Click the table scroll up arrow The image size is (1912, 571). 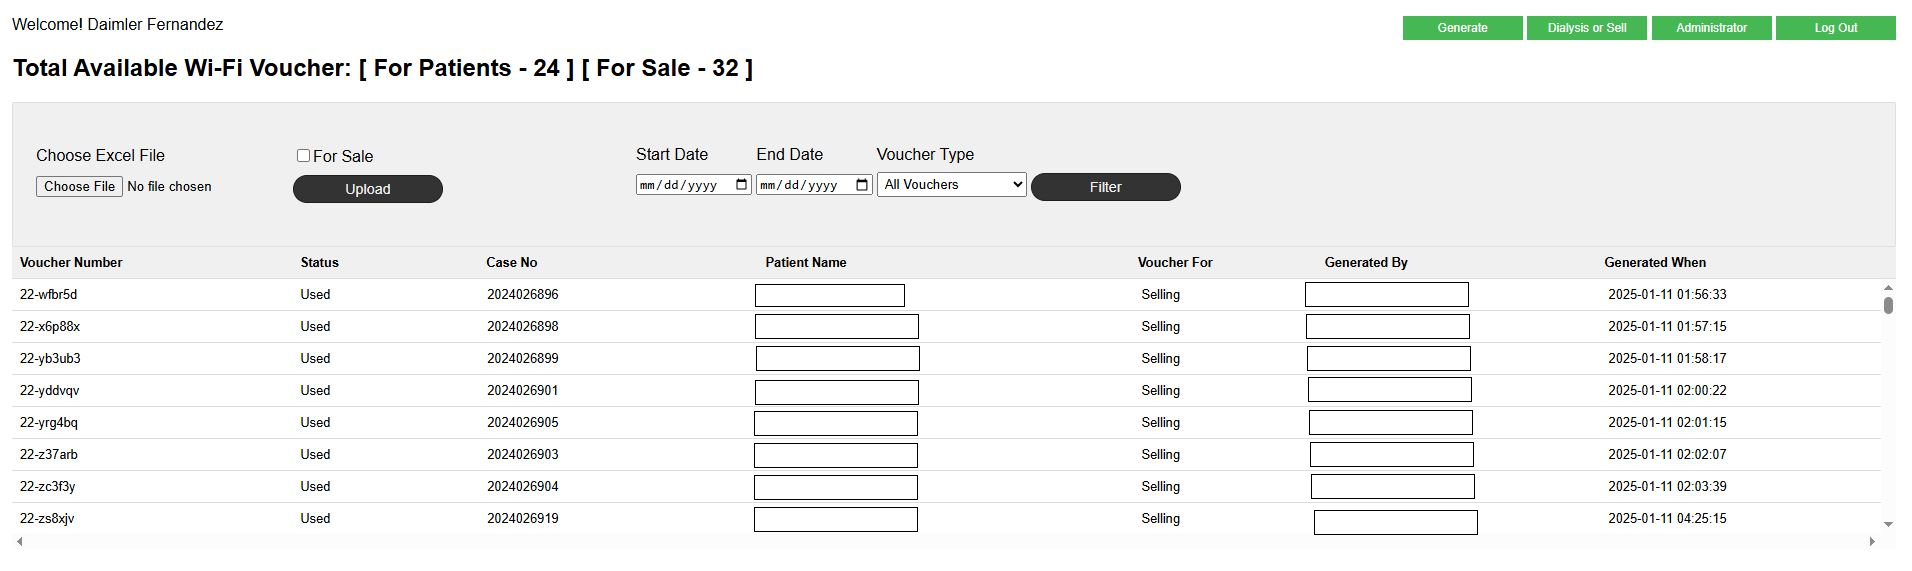1888,288
